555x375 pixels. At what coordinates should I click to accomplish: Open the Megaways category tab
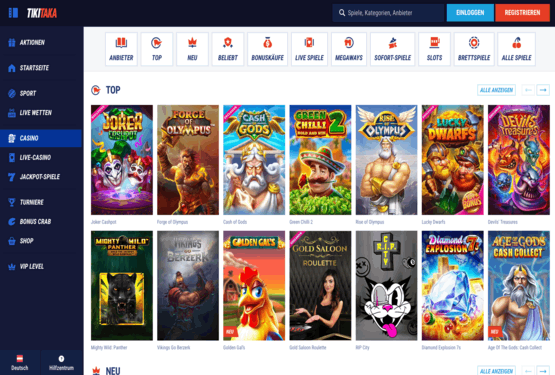coord(349,49)
